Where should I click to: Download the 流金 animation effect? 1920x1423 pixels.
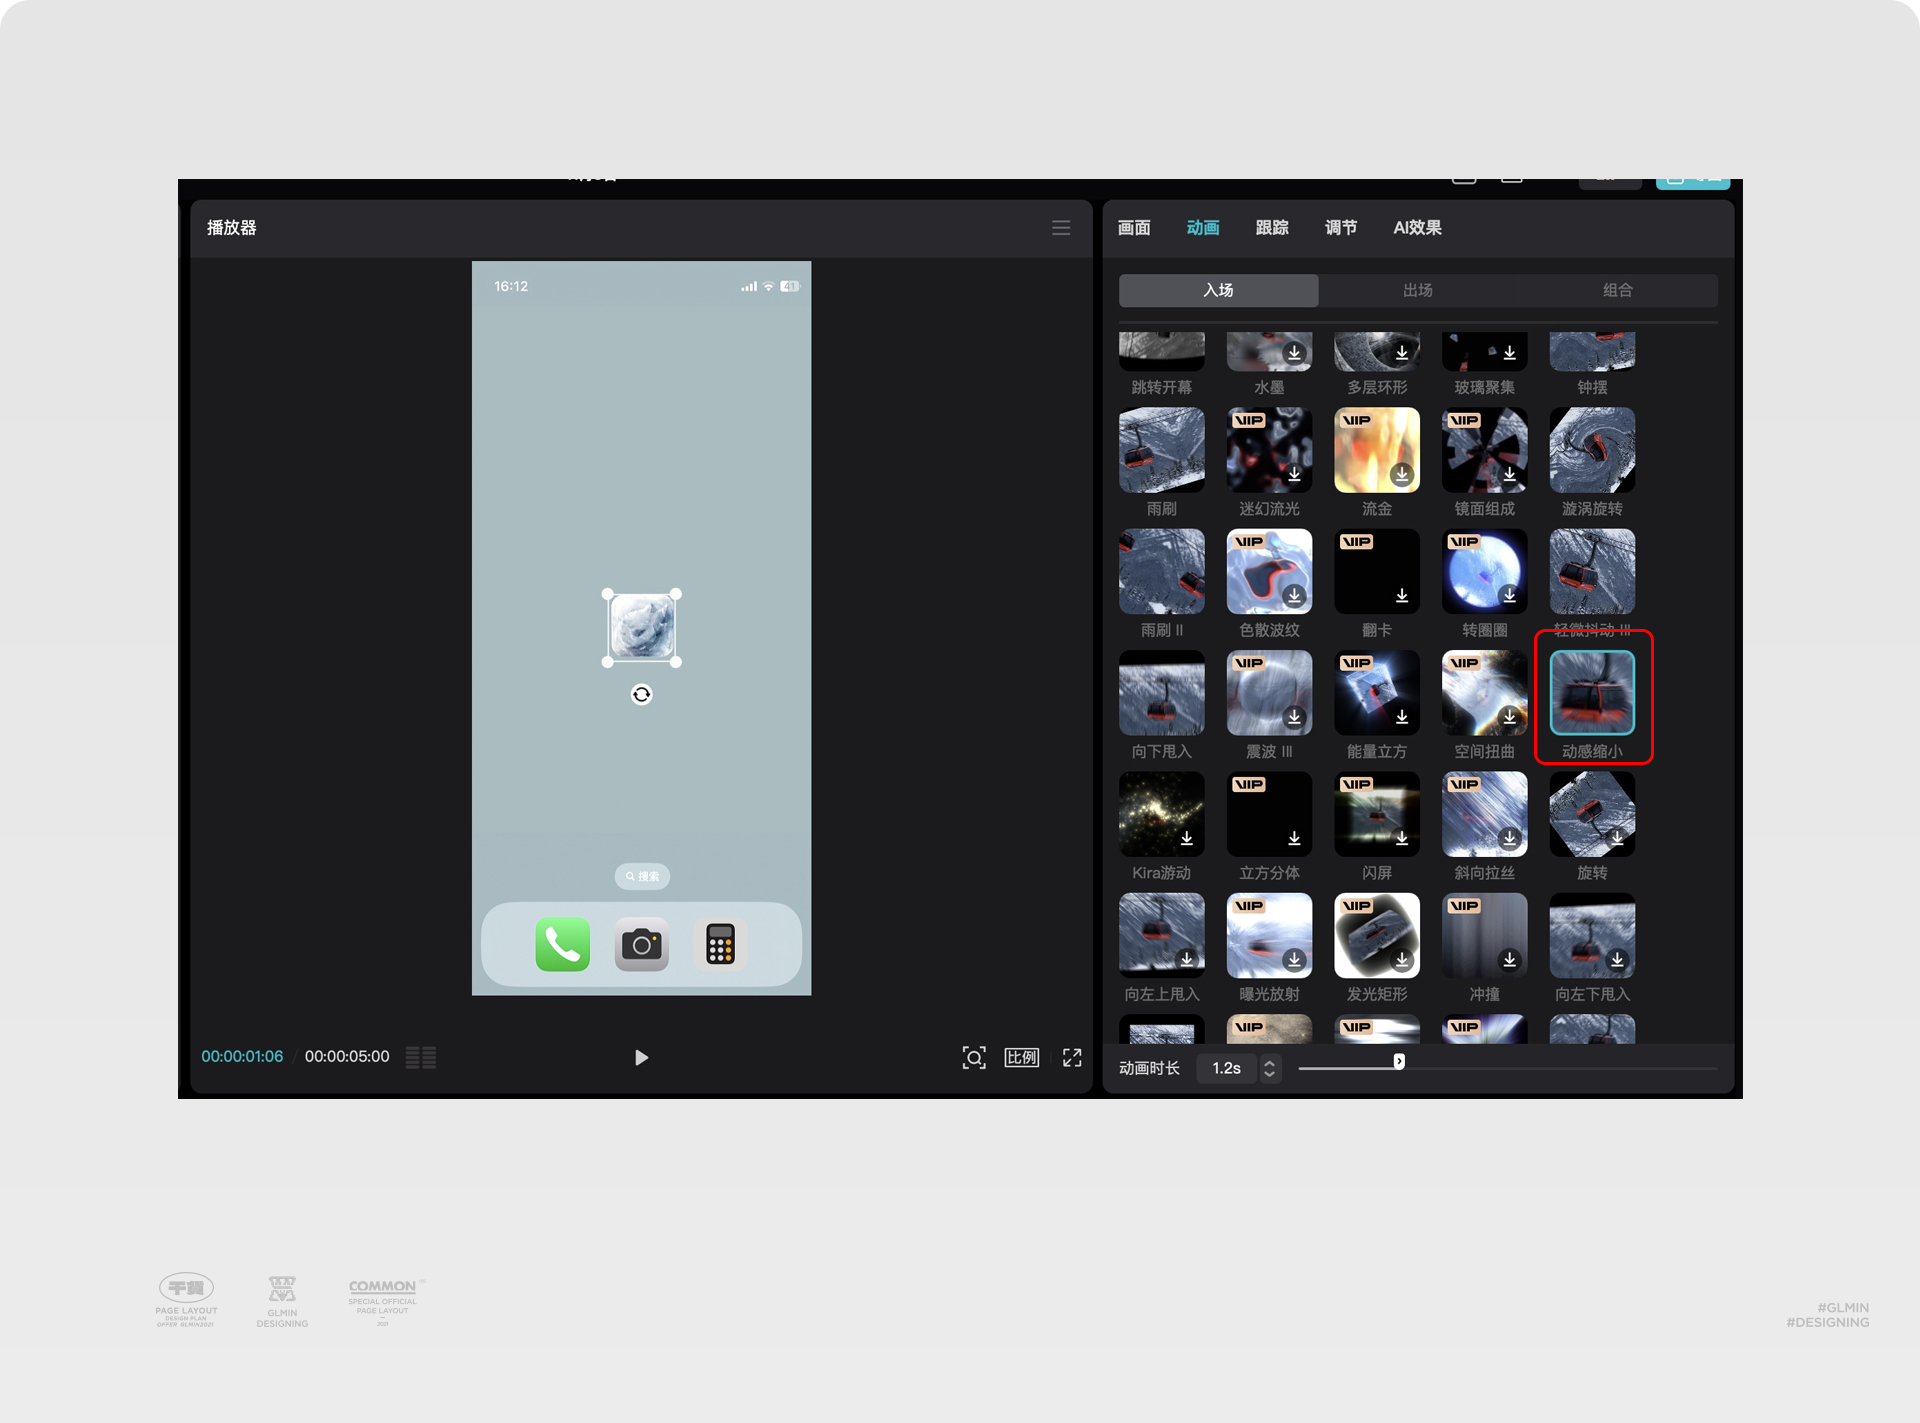(1402, 474)
